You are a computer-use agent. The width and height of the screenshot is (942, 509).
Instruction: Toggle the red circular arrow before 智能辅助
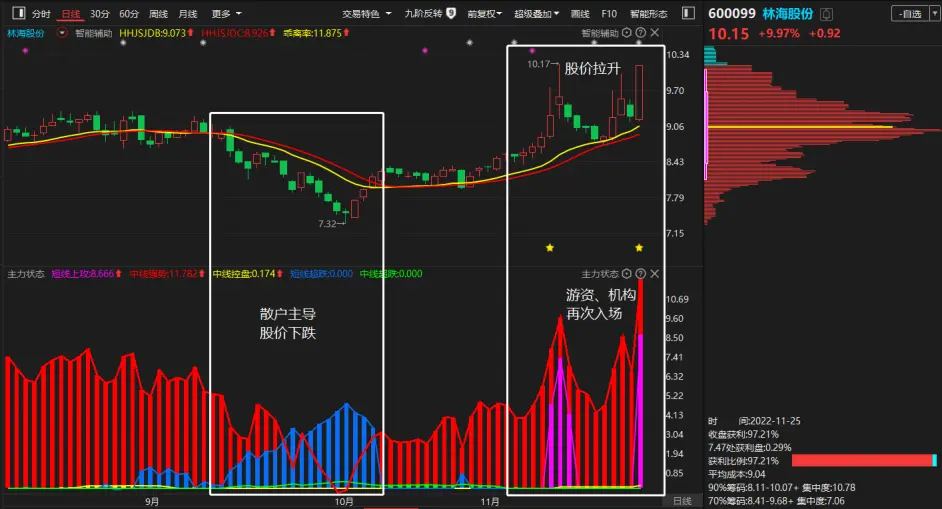click(x=62, y=33)
